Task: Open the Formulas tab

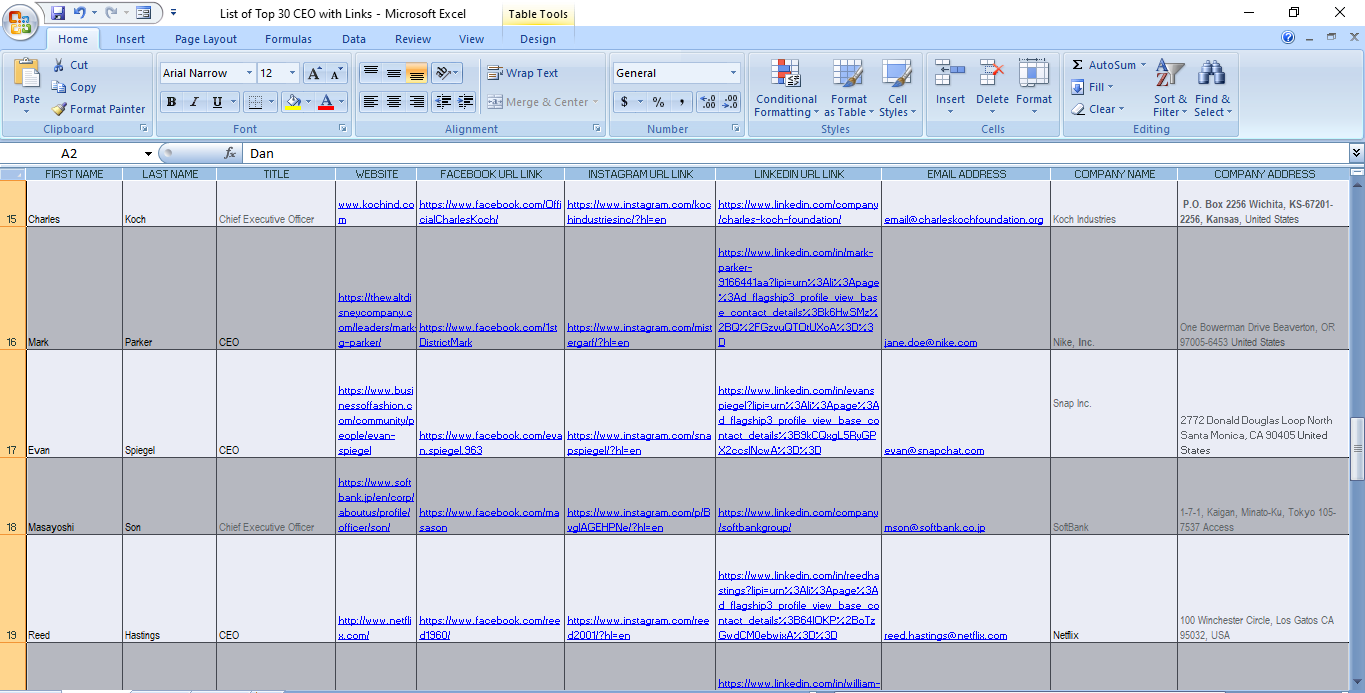Action: pyautogui.click(x=288, y=39)
